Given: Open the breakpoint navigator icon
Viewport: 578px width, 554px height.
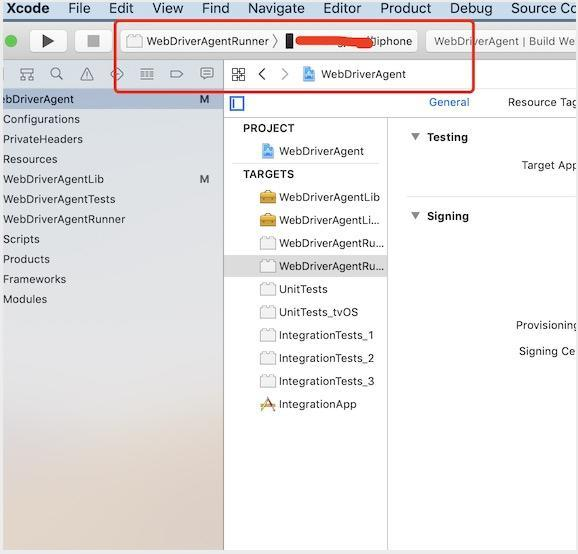Looking at the screenshot, I should 177,74.
